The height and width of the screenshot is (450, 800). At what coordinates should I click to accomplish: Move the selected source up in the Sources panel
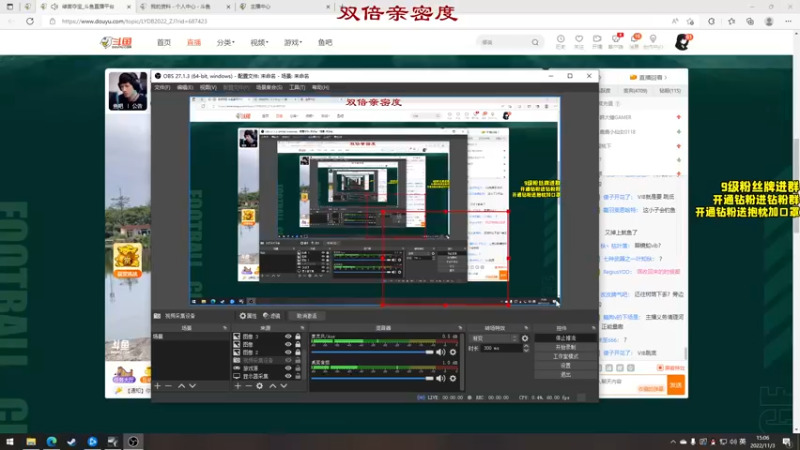pos(272,386)
